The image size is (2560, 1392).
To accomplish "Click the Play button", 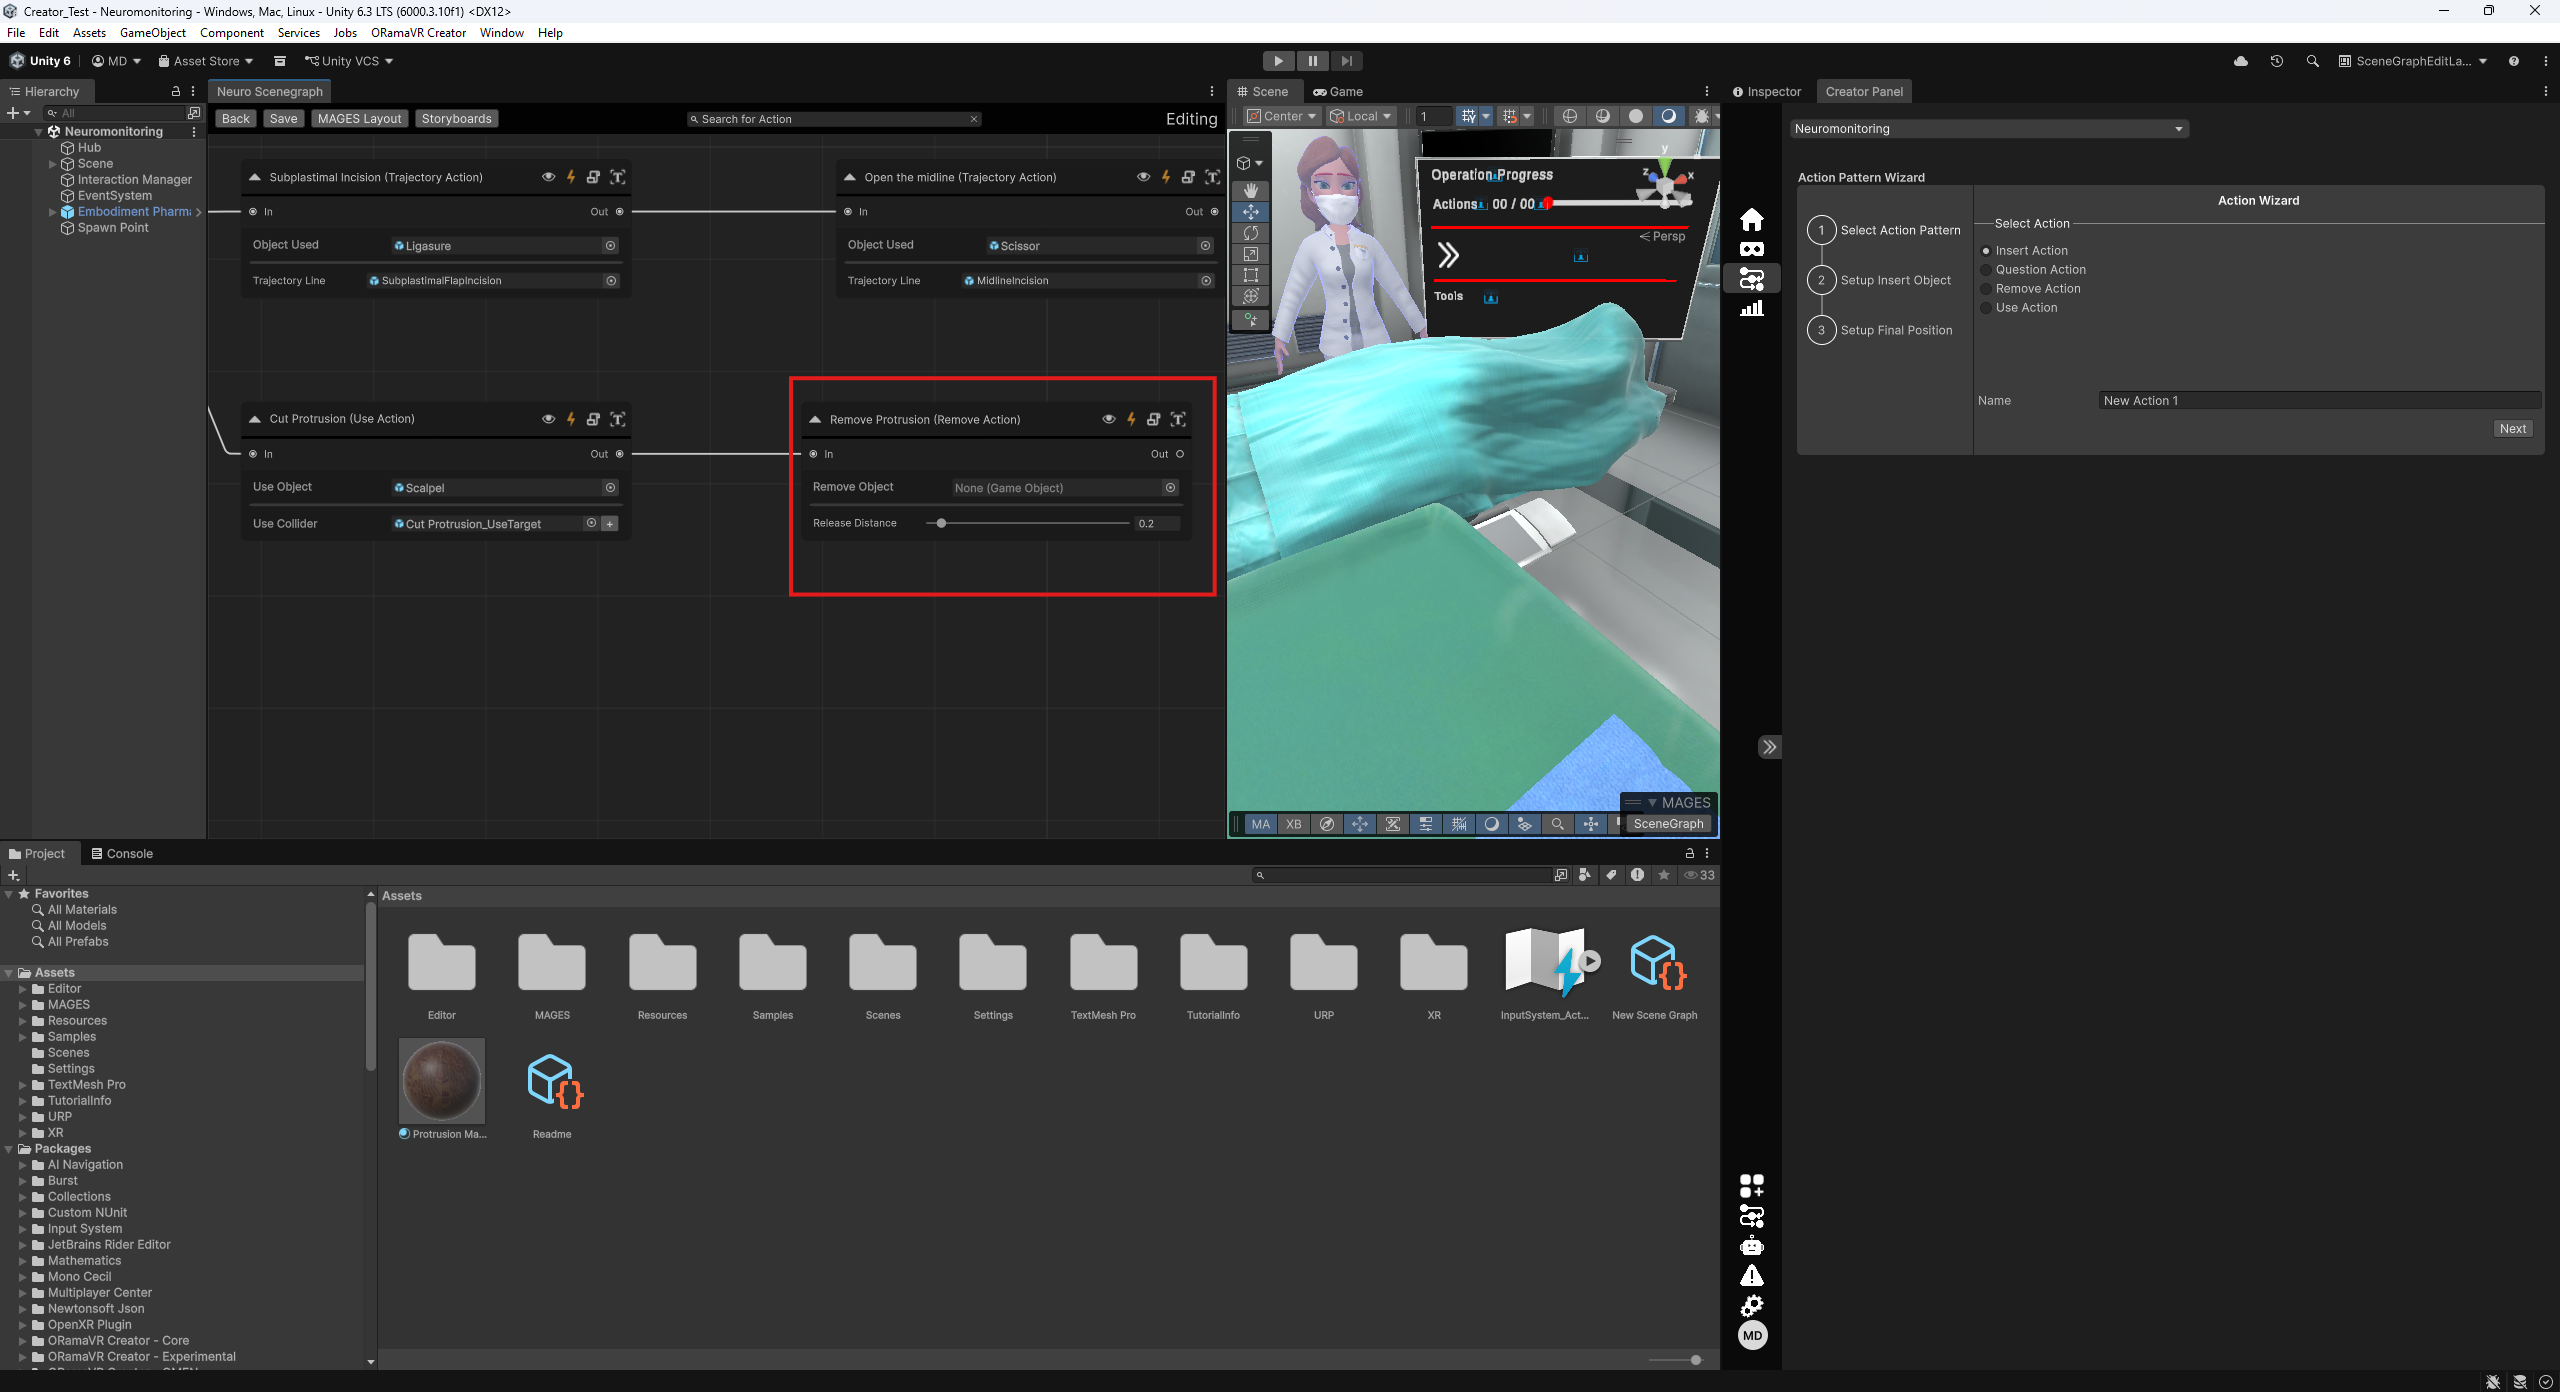I will [x=1278, y=61].
